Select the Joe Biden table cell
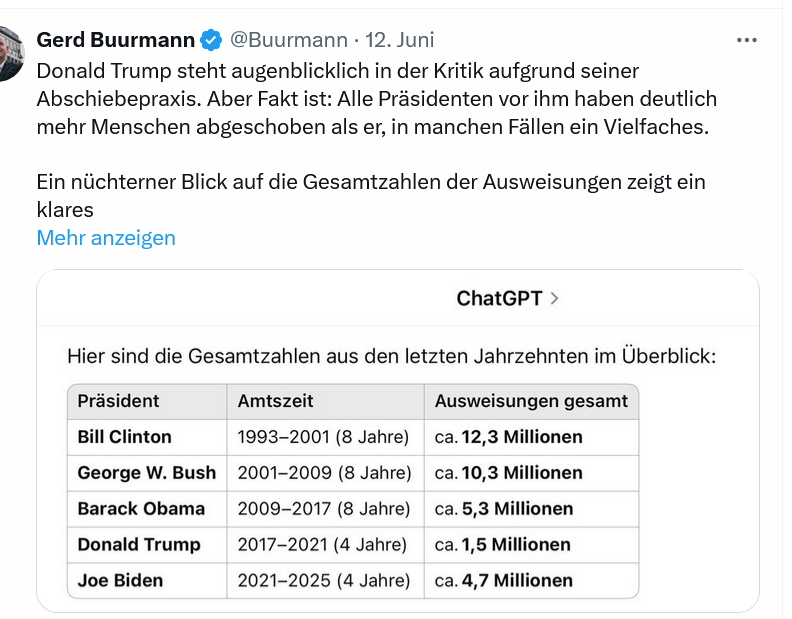Image resolution: width=792 pixels, height=619 pixels. (x=120, y=581)
